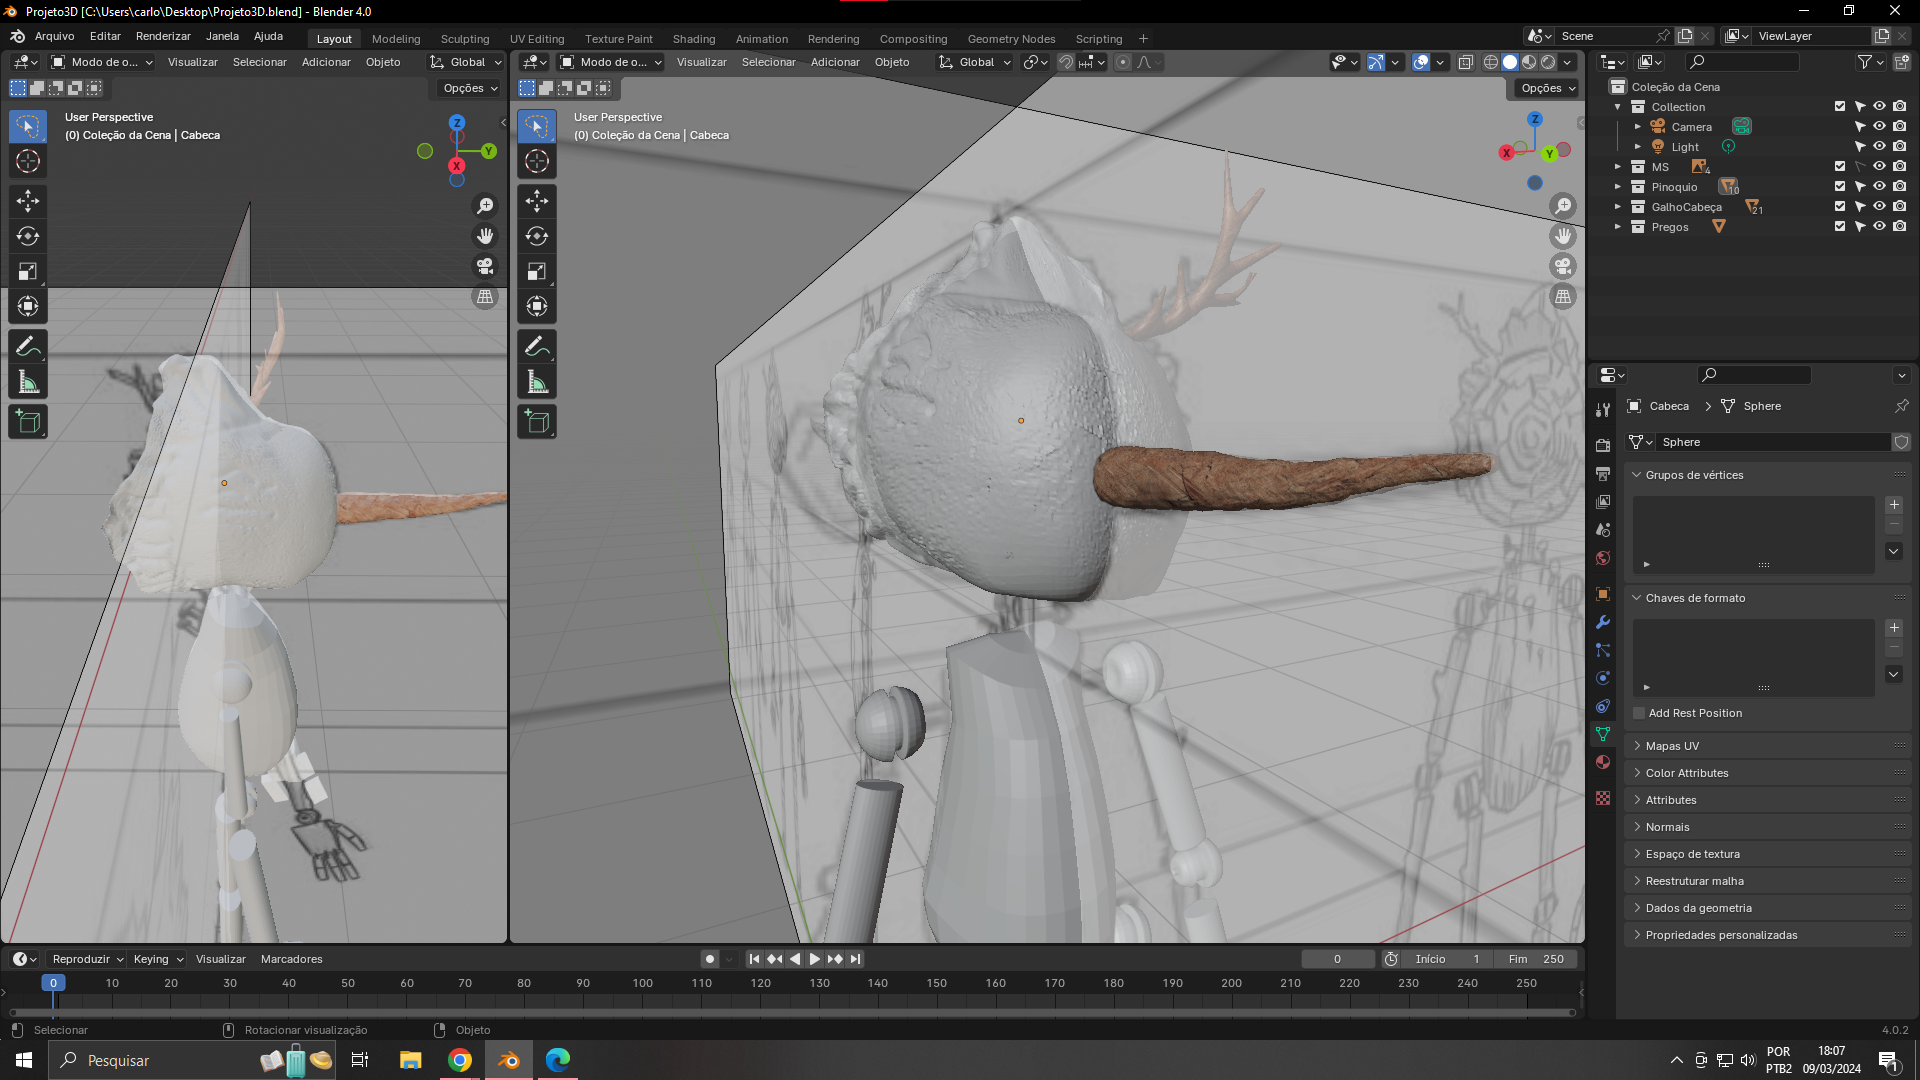
Task: Click the Add Cube tool in left viewport
Action: click(28, 422)
